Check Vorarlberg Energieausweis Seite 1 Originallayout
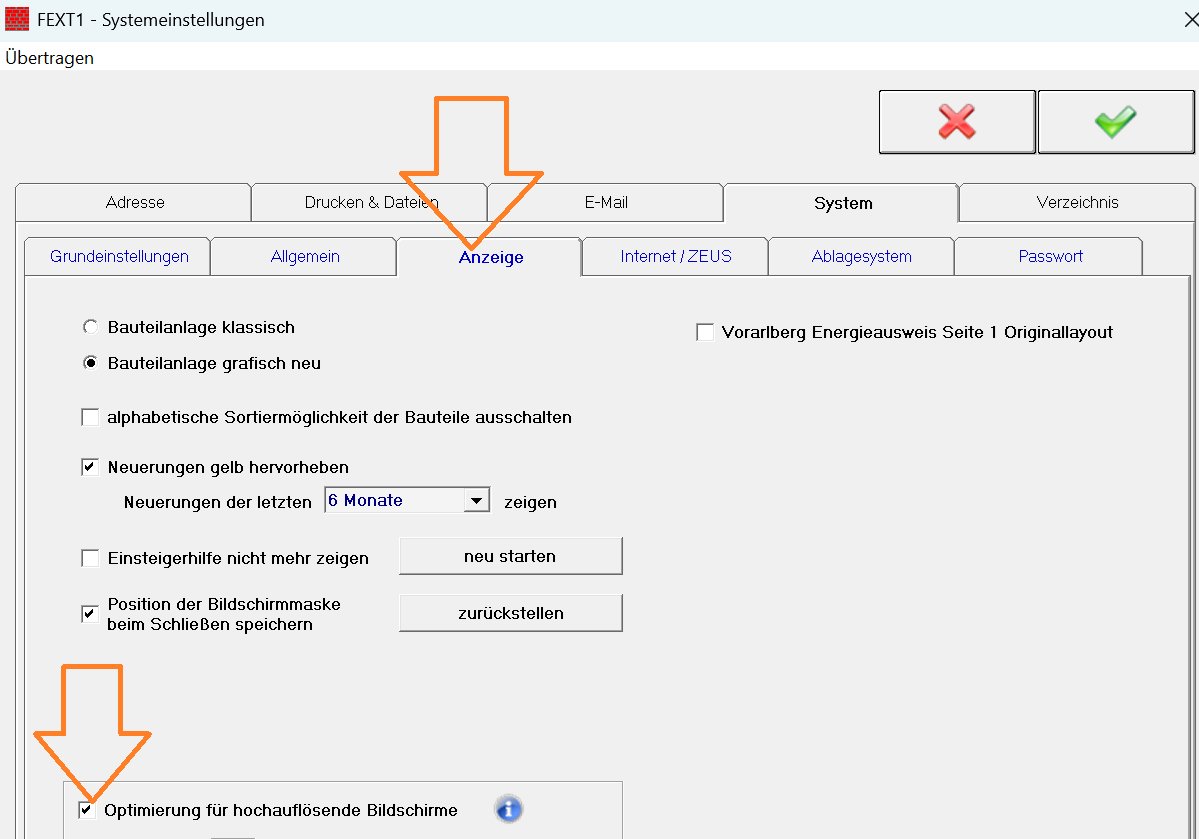 tap(704, 332)
